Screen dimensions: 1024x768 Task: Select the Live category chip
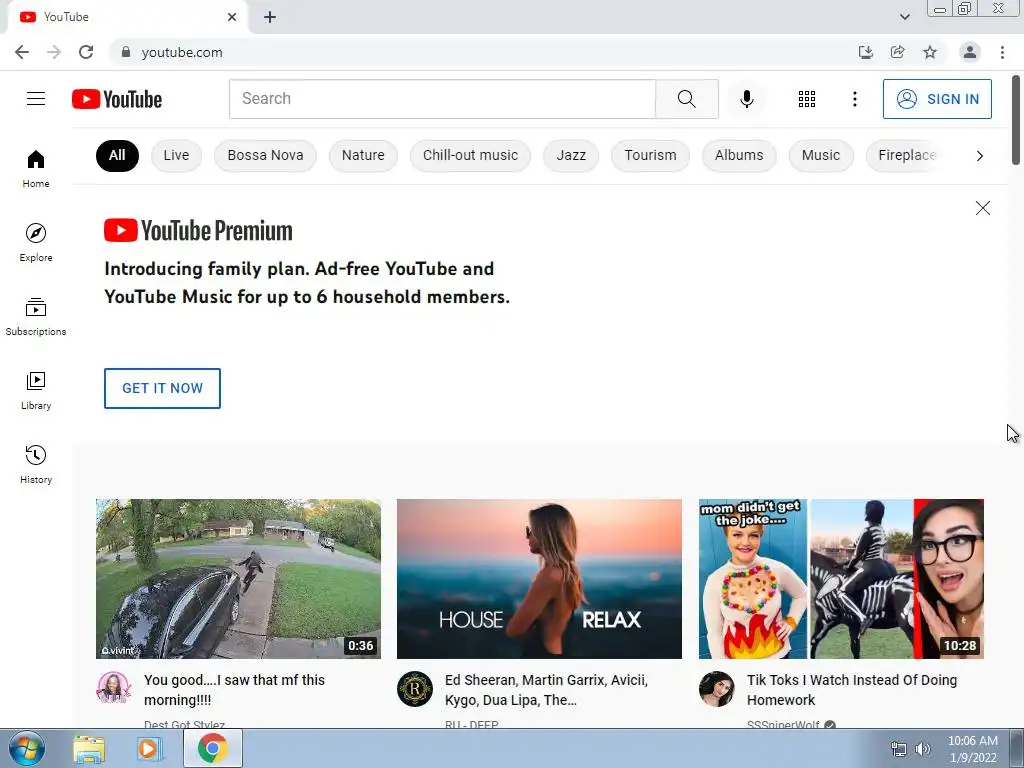click(x=176, y=155)
